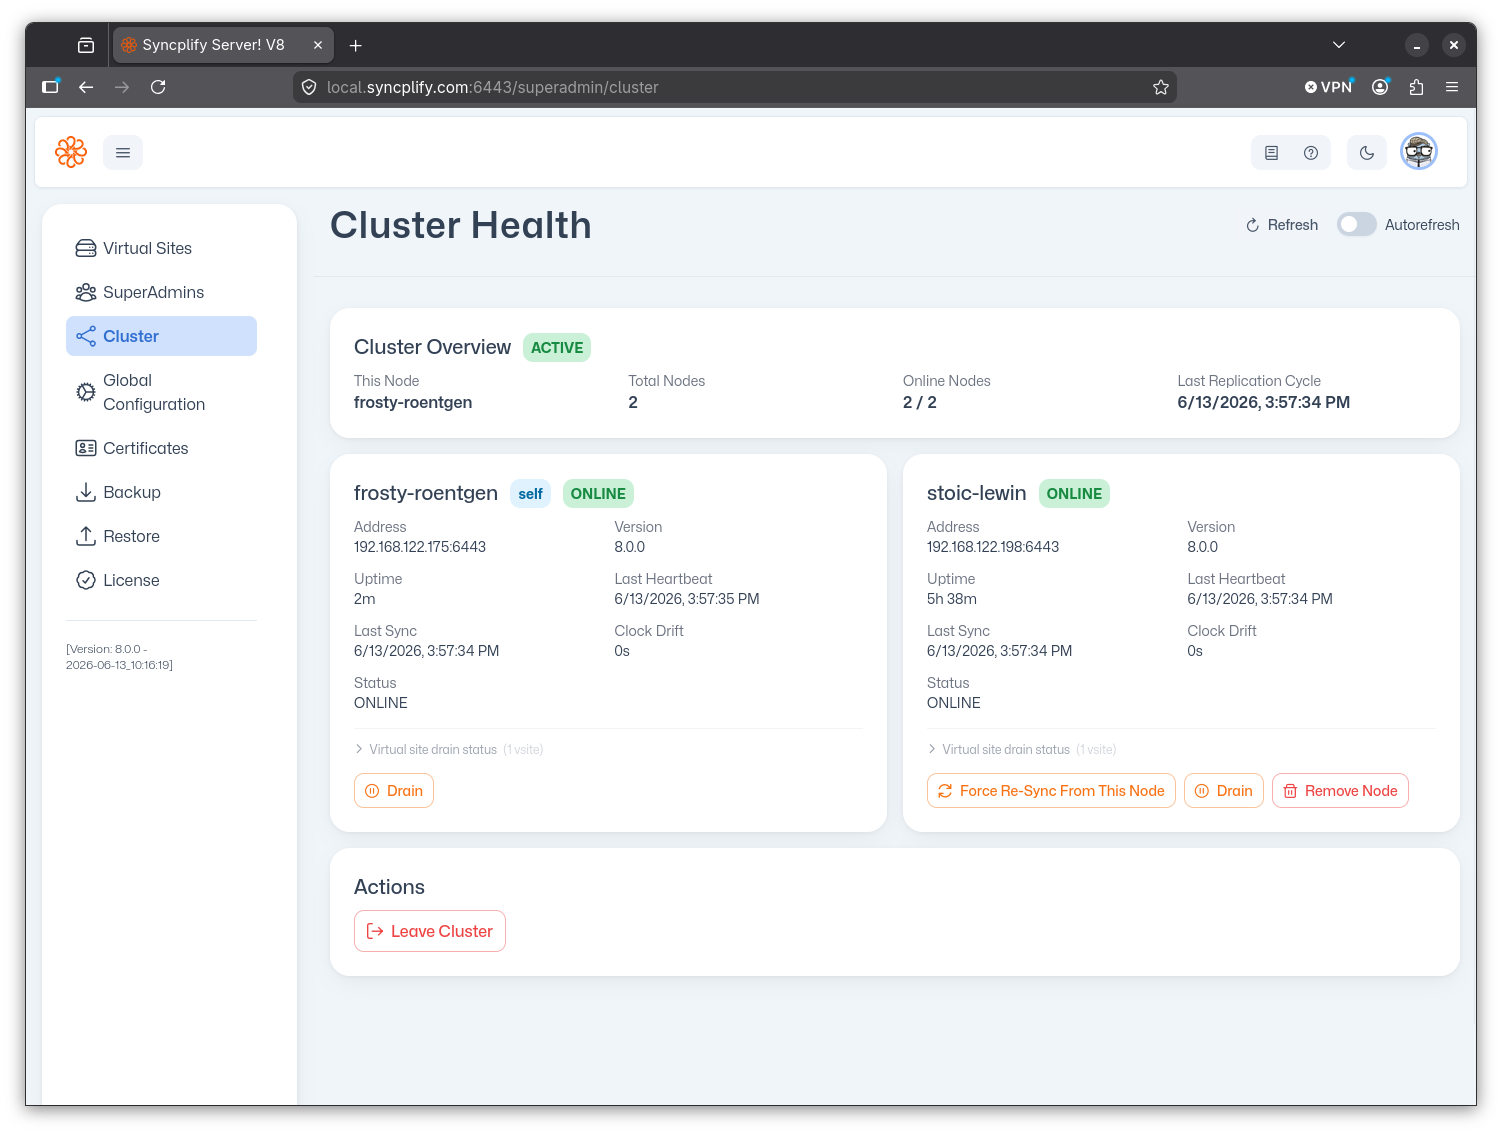Screen dimensions: 1502x1134
Task: Expand frosty-roentgen virtual site drain status
Action: pos(449,749)
